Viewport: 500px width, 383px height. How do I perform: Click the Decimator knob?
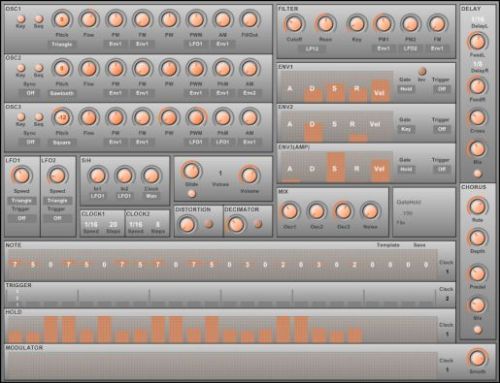click(x=236, y=224)
